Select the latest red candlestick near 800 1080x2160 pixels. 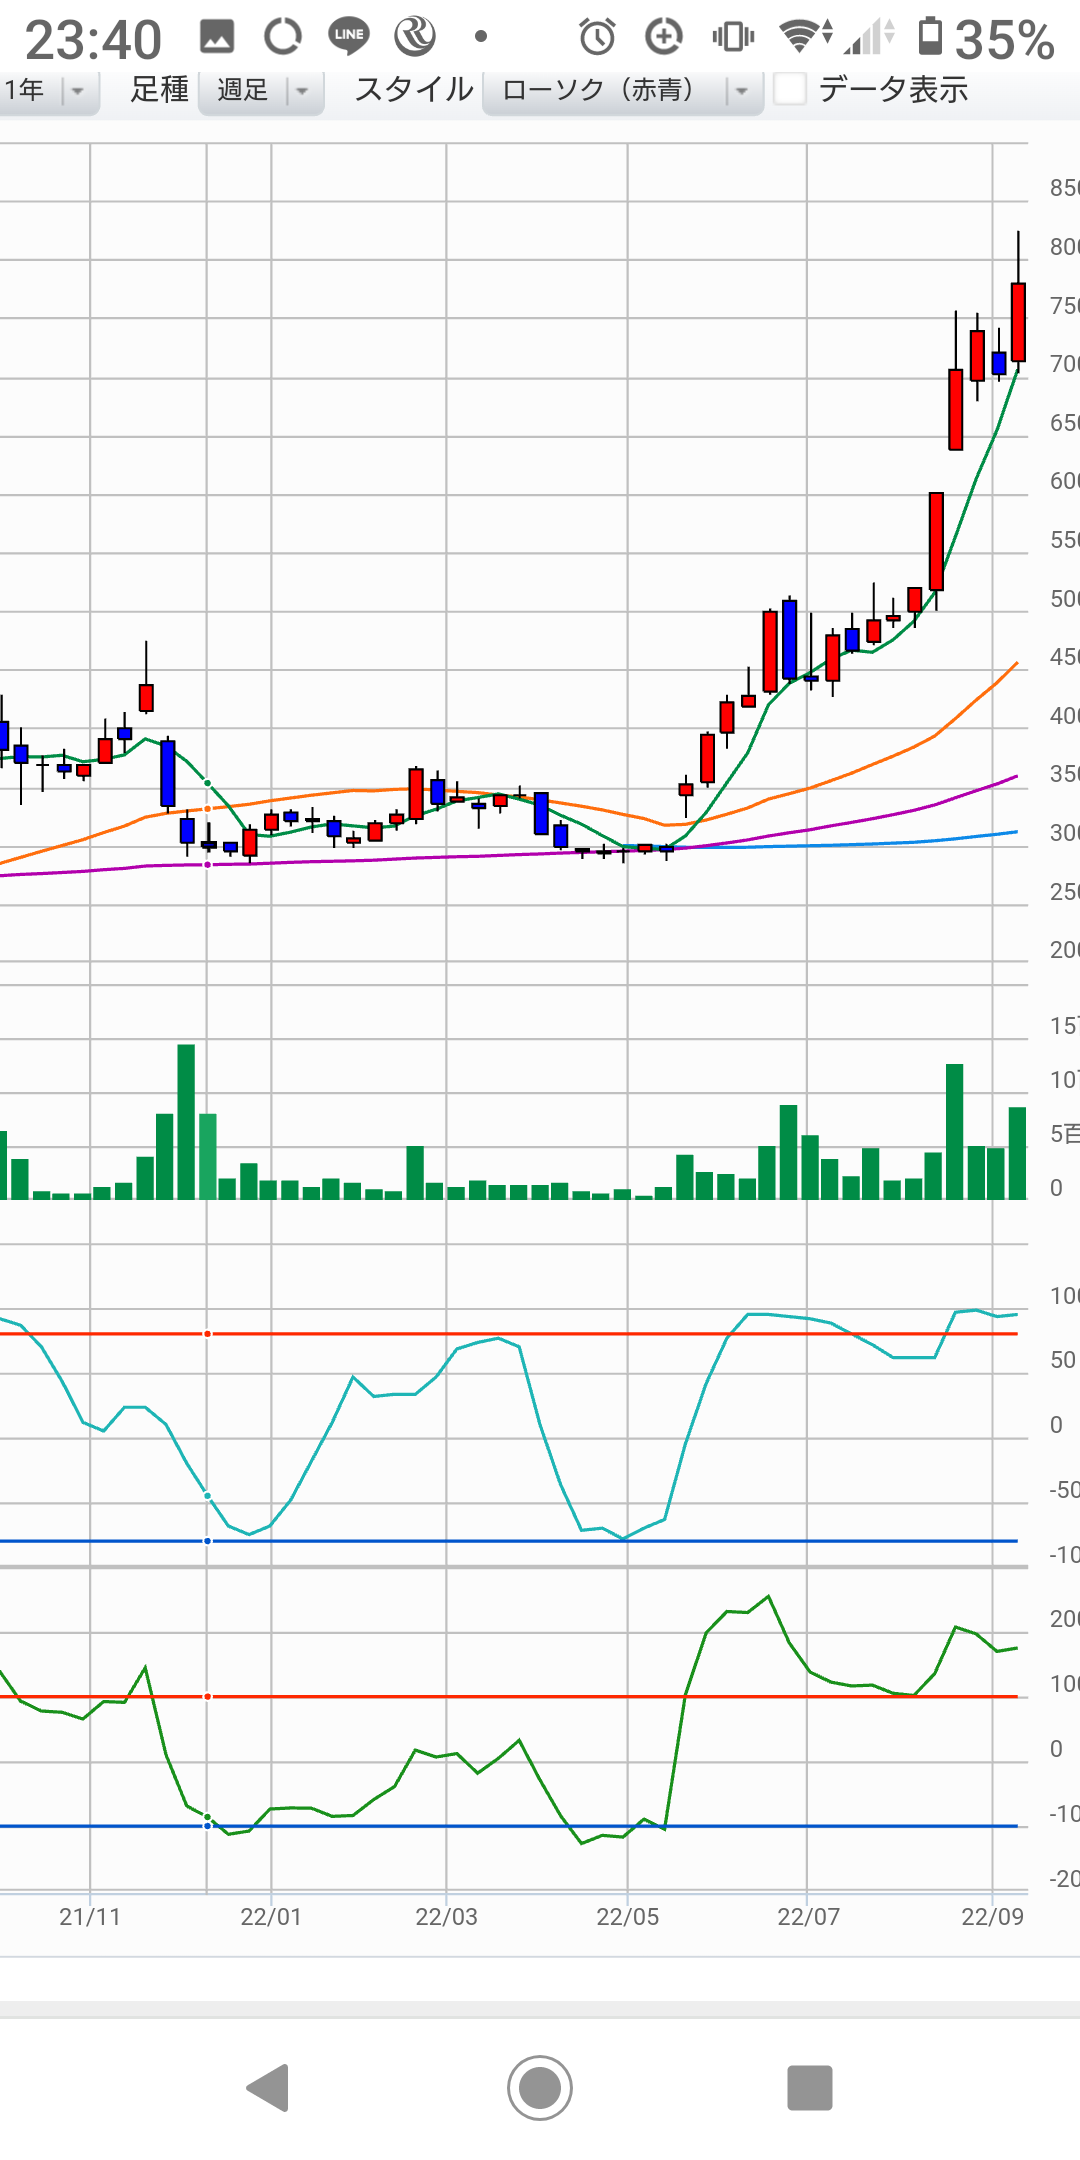coord(1018,322)
